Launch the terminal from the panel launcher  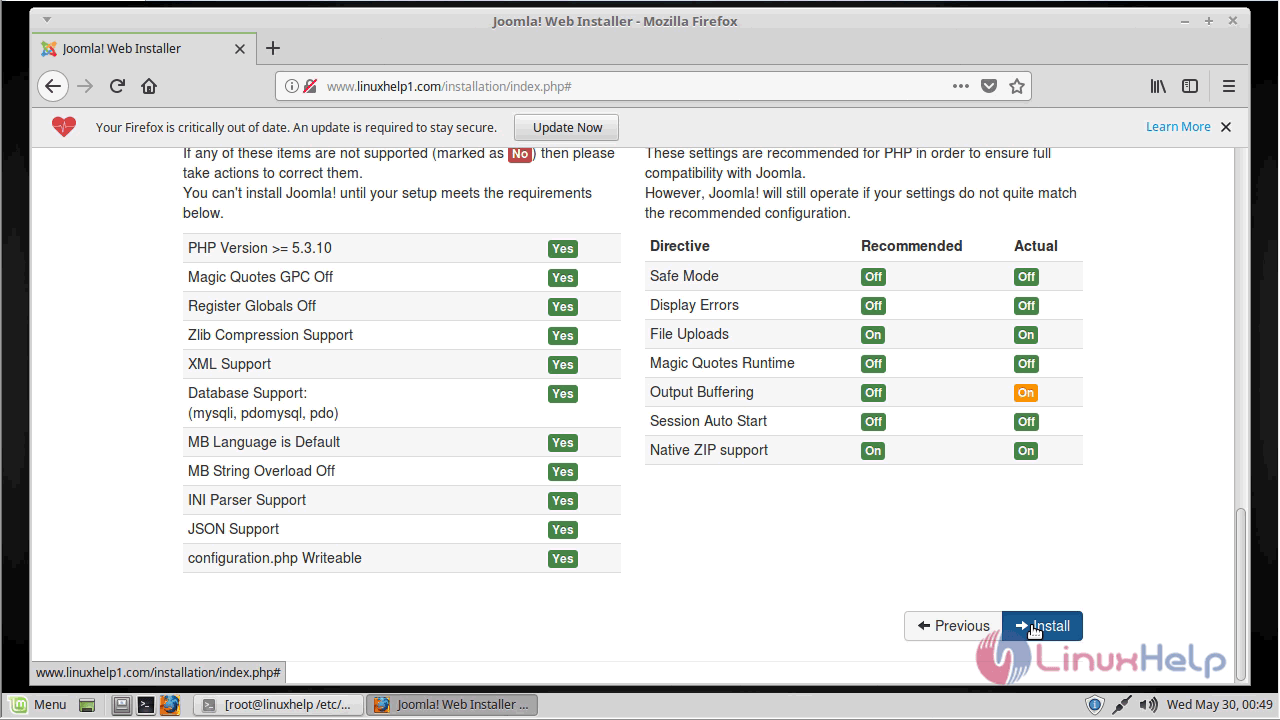click(x=145, y=705)
